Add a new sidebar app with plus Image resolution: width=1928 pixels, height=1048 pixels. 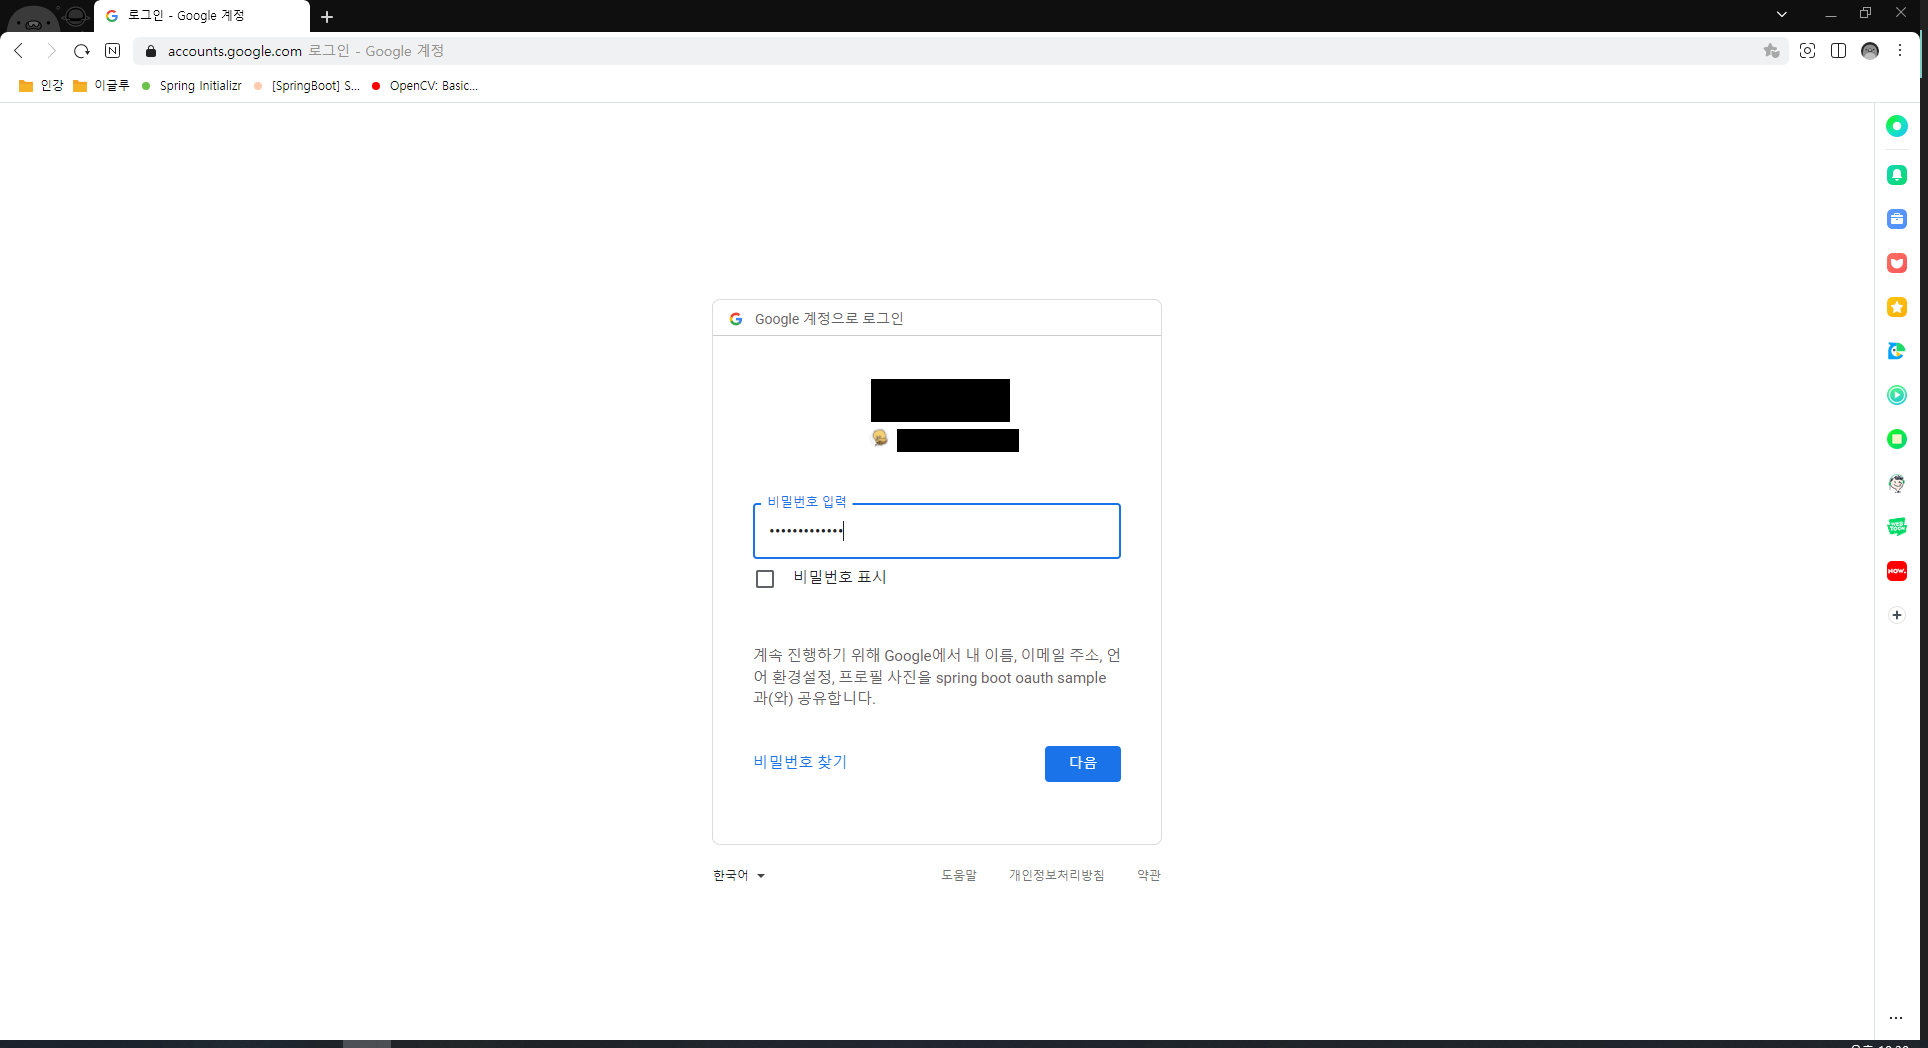click(x=1896, y=615)
